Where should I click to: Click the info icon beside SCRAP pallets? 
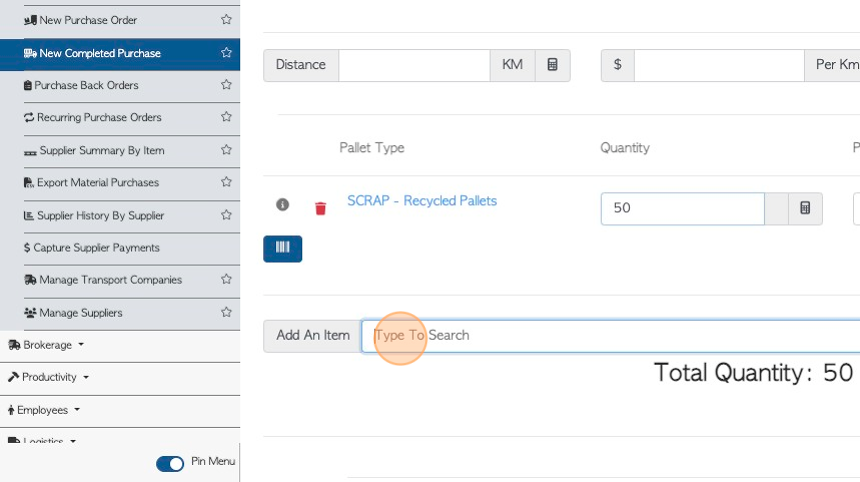click(282, 205)
